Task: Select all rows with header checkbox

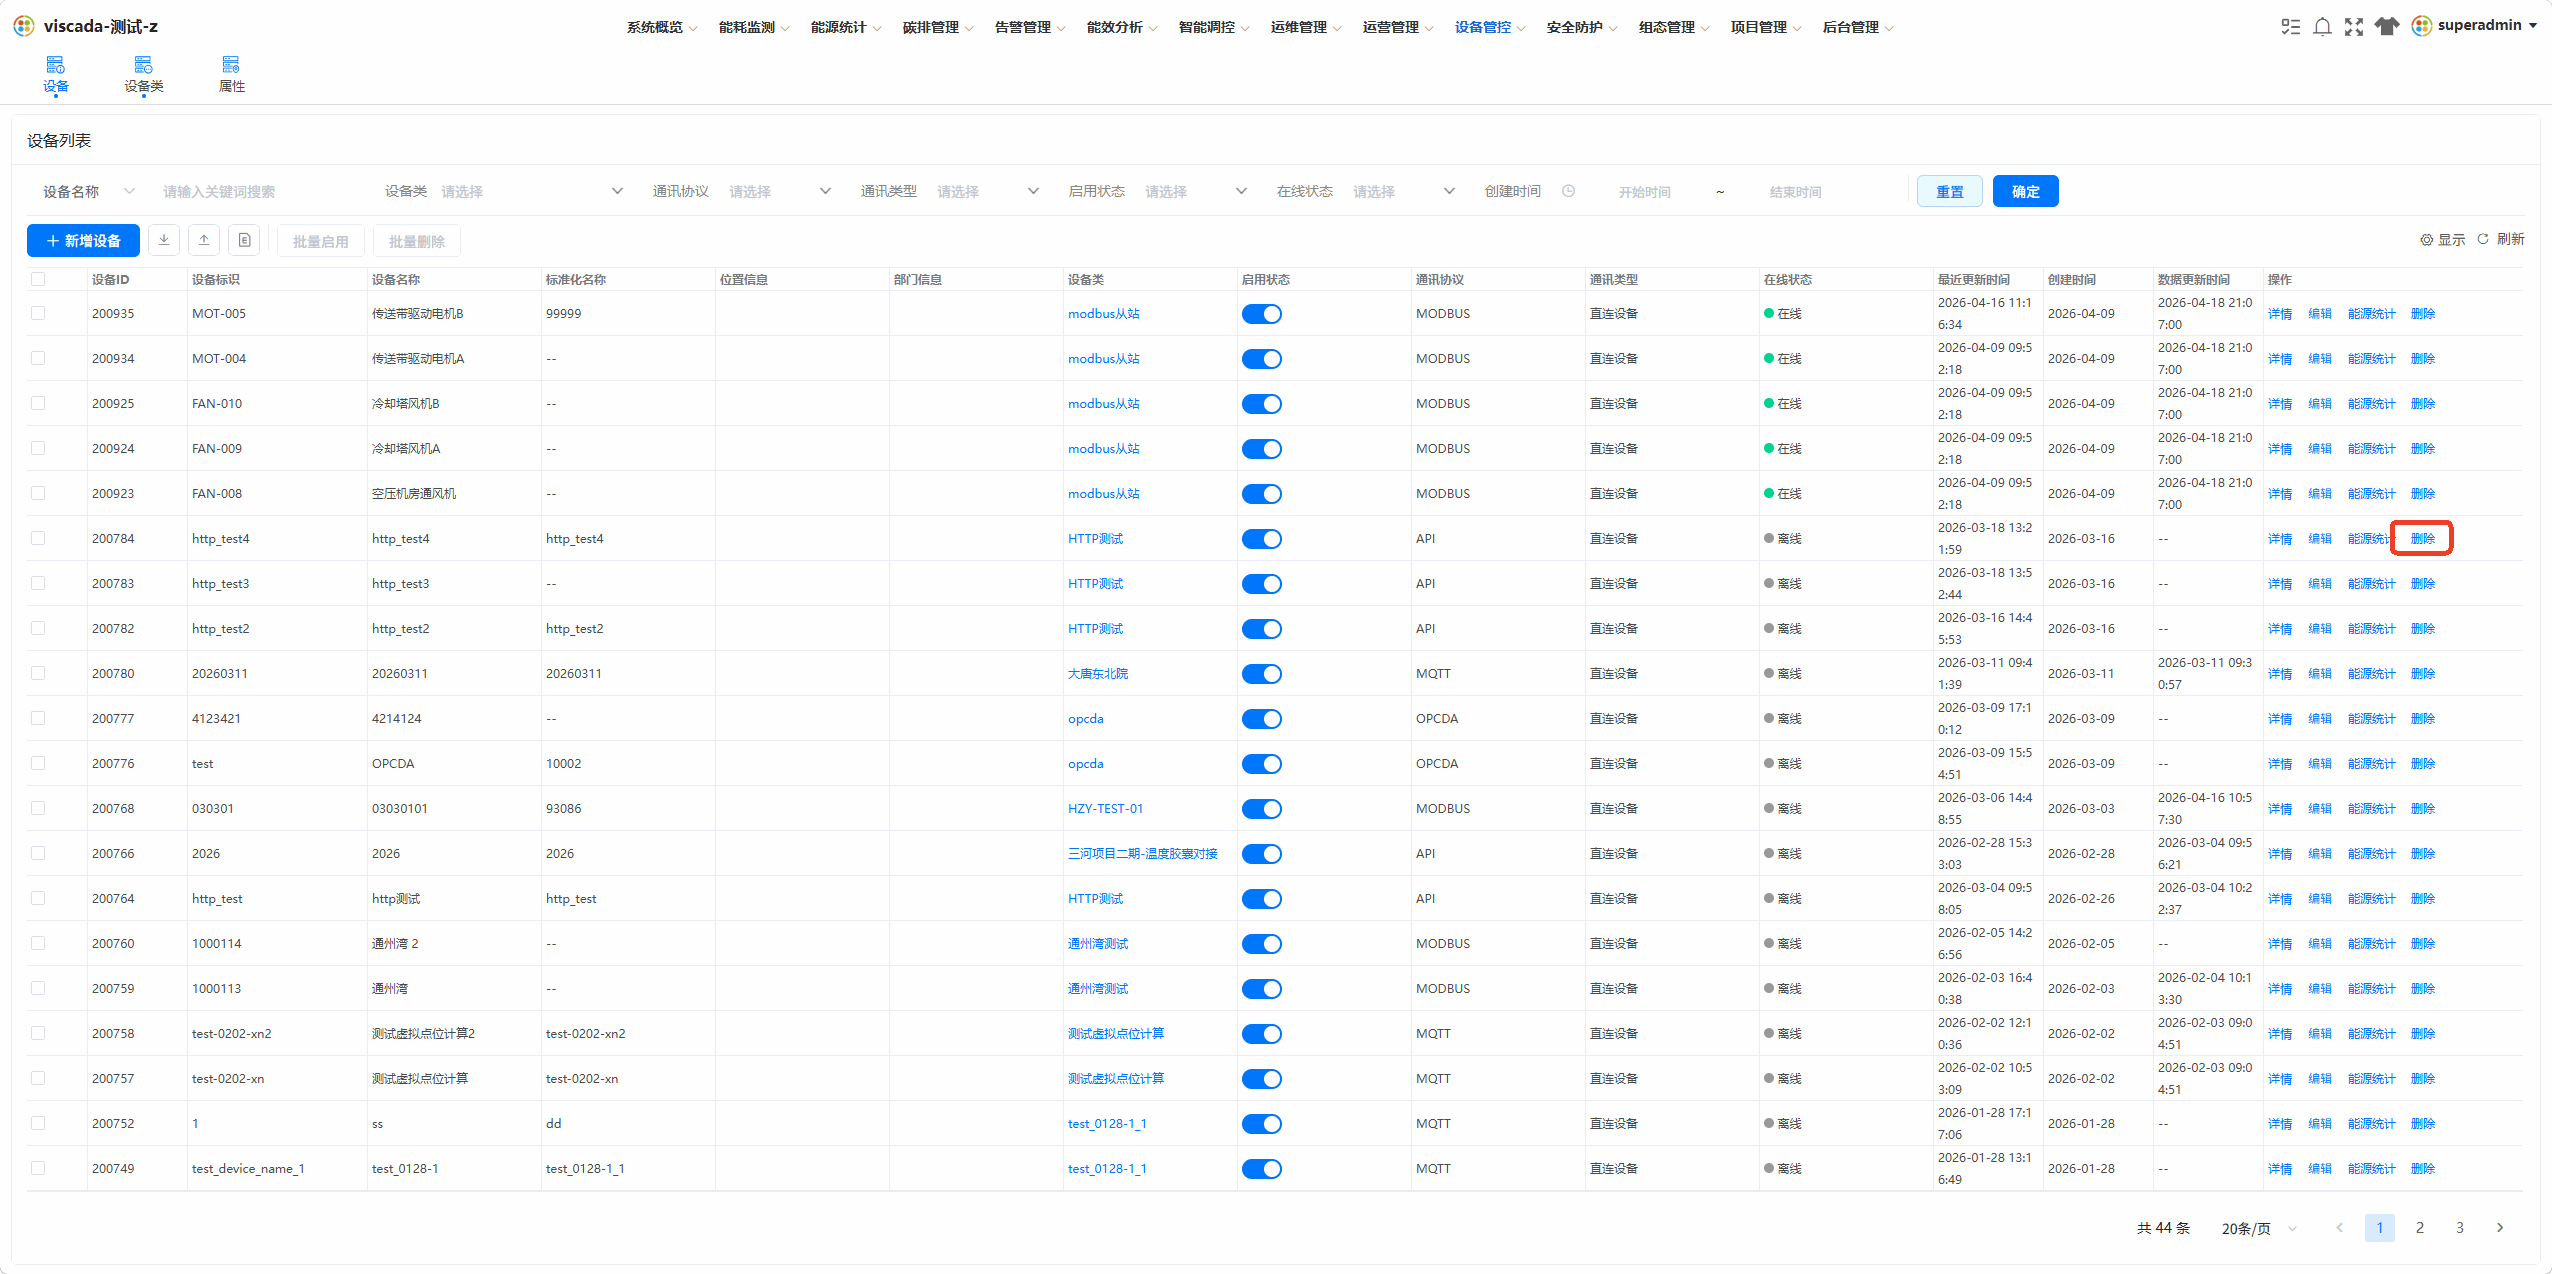Action: click(x=38, y=279)
